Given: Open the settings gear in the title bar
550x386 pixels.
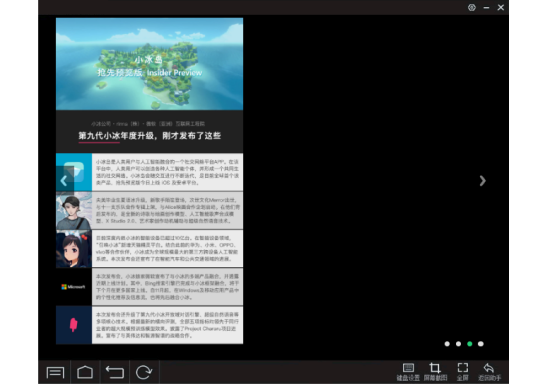Looking at the screenshot, I should pos(472,7).
